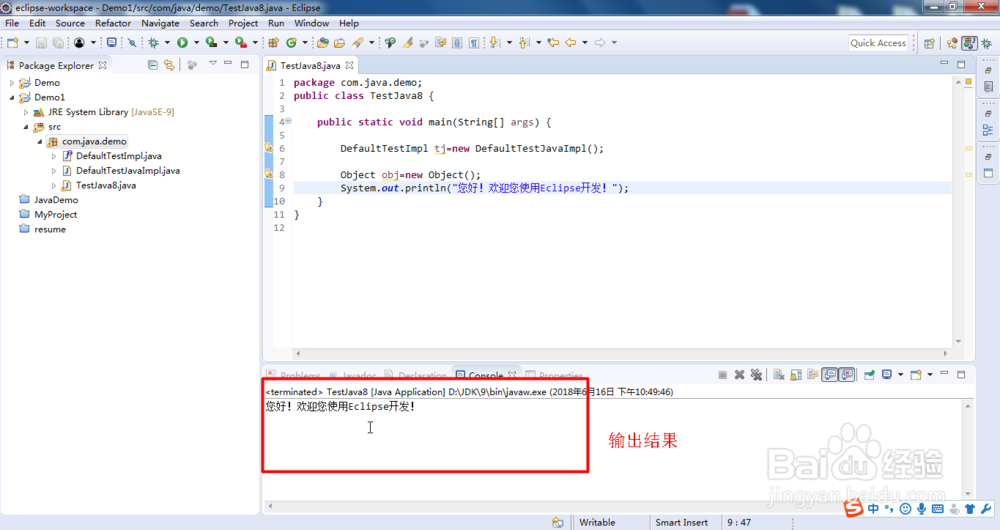Select DefaultTestJavaImpl.java in the tree
The width and height of the screenshot is (1000, 530).
tap(128, 171)
